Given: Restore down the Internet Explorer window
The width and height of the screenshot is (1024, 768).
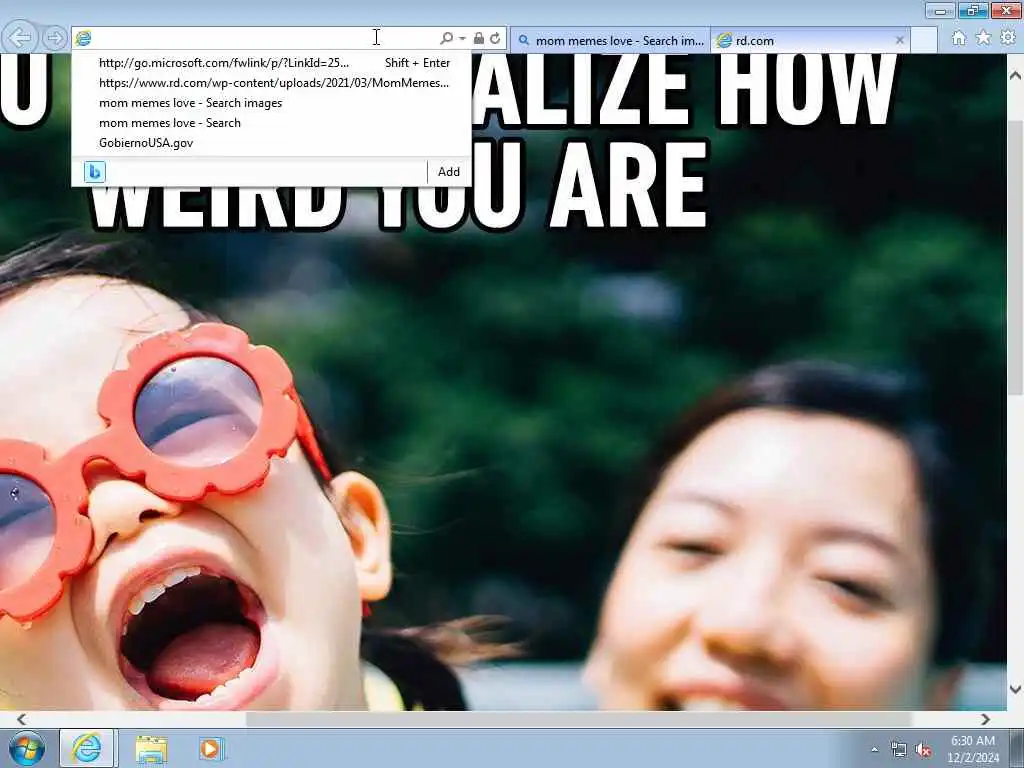Looking at the screenshot, I should coord(972,10).
